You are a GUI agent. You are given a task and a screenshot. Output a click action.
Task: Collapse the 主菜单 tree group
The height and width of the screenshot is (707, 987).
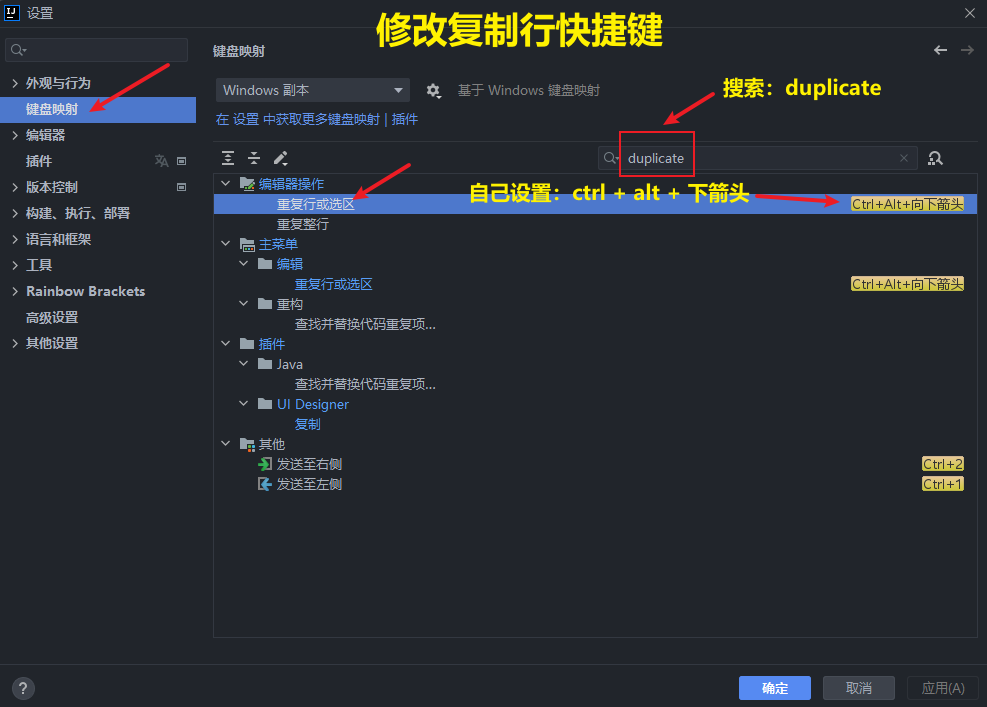226,244
